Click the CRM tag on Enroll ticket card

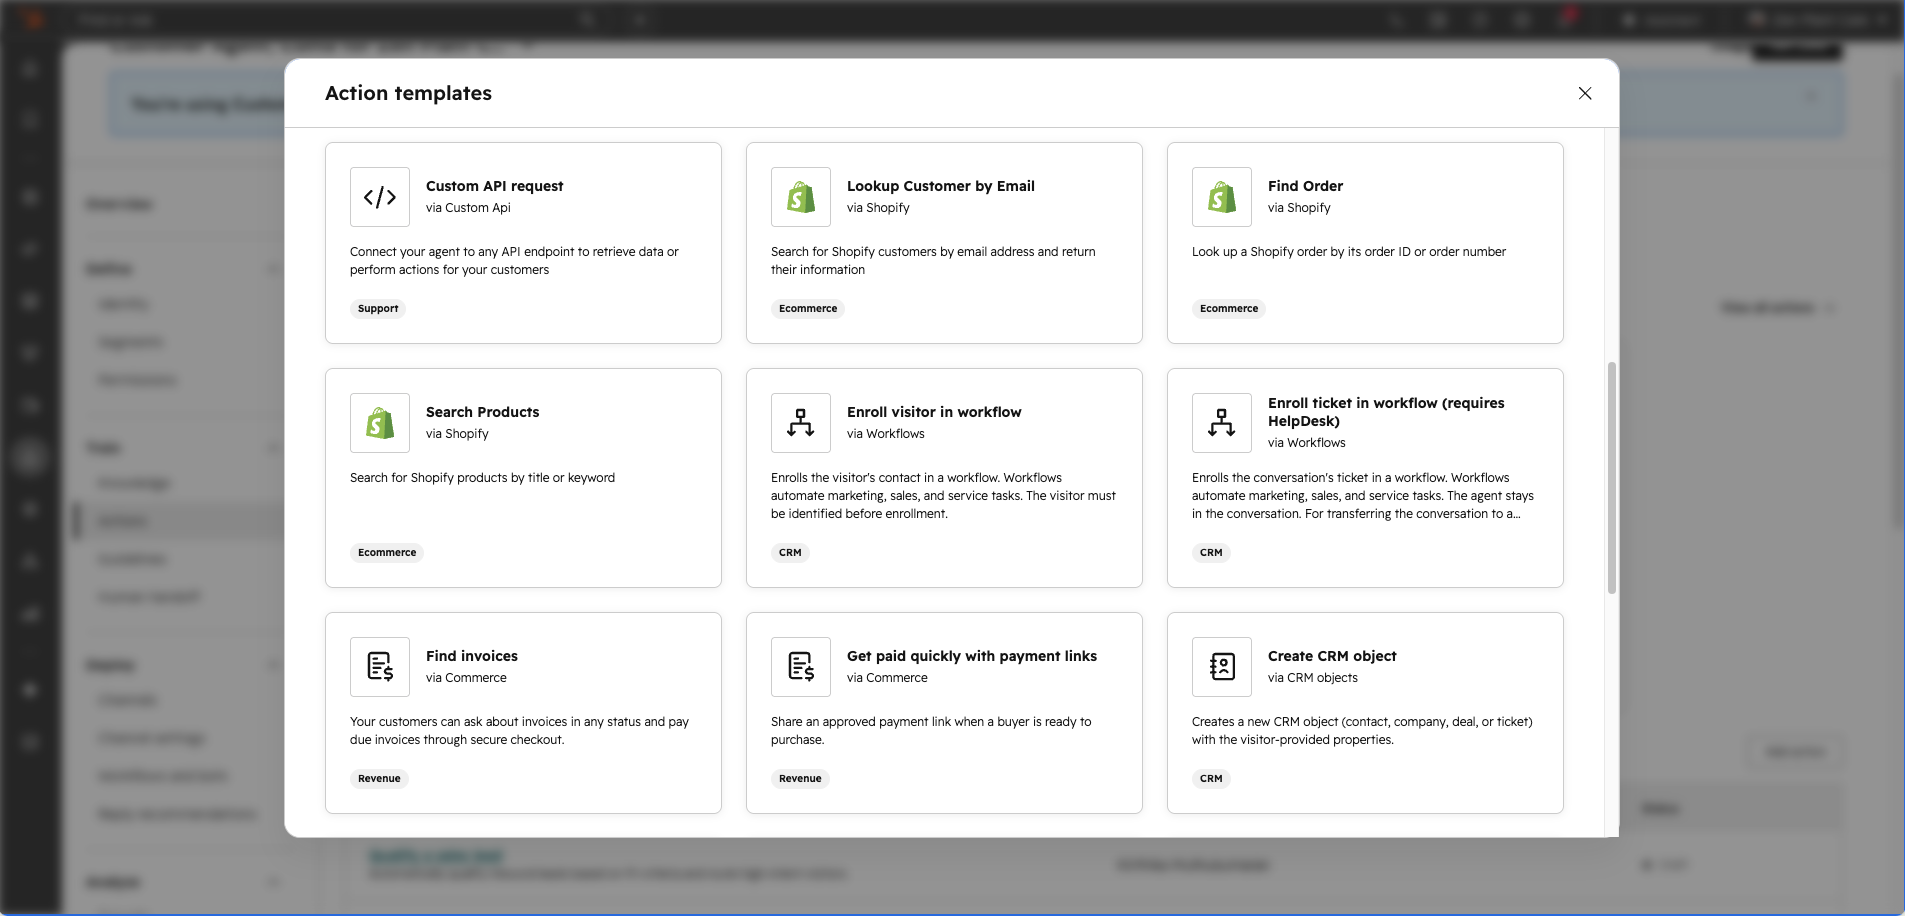[x=1211, y=553]
